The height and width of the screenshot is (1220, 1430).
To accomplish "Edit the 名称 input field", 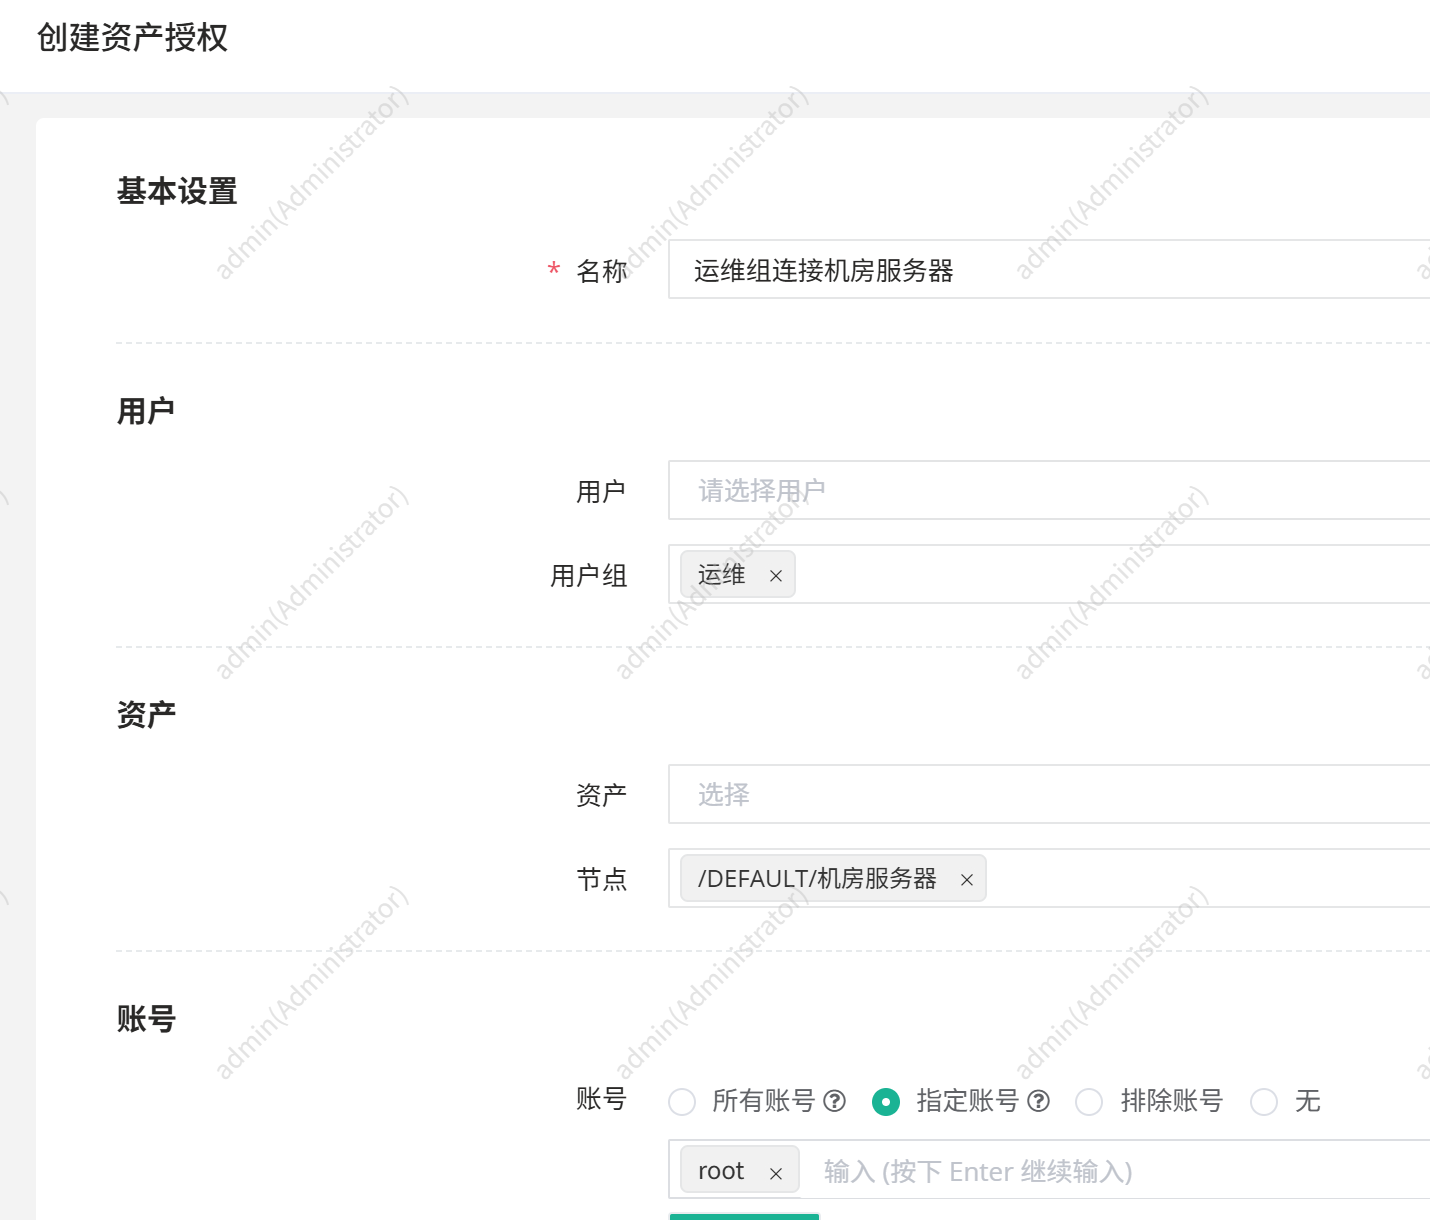I will pyautogui.click(x=1049, y=269).
